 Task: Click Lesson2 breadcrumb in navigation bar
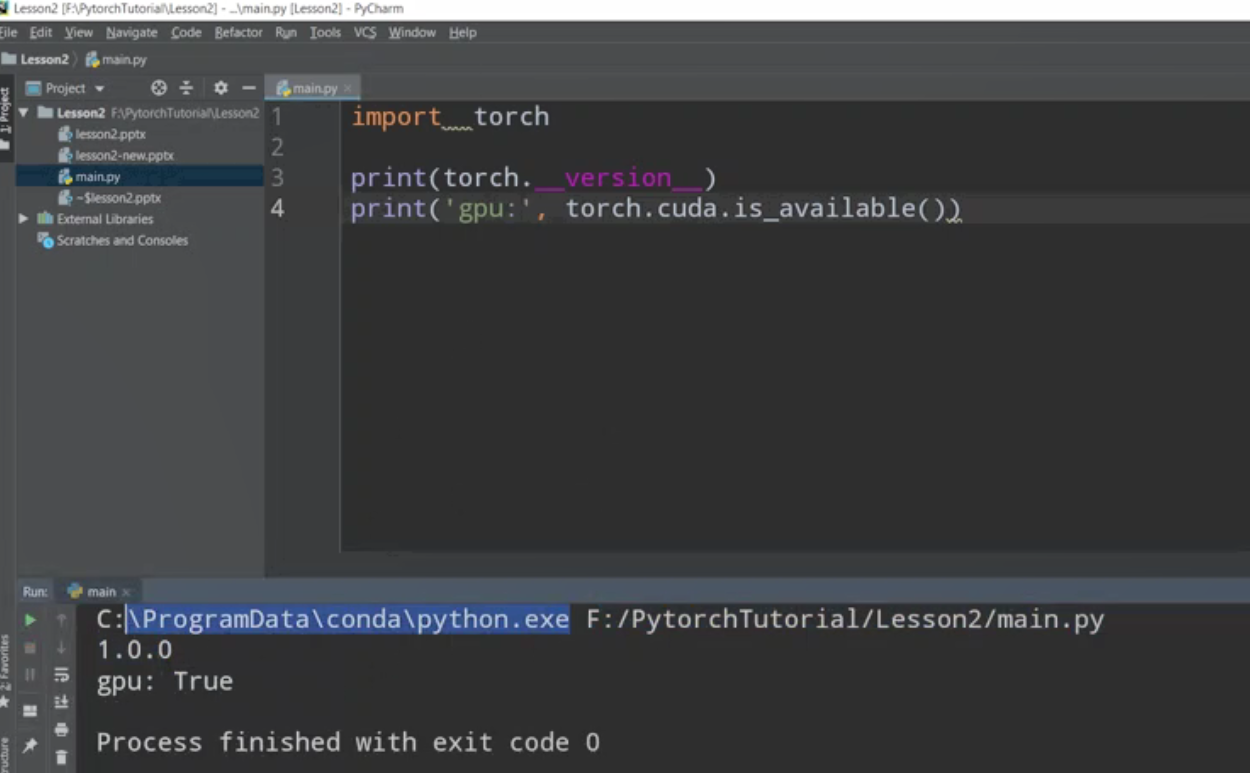pos(36,59)
